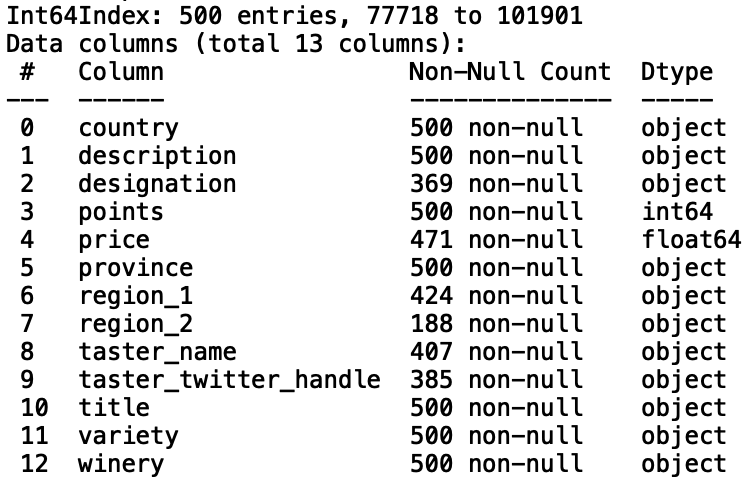Viewport: 745px width, 478px height.
Task: Click the '188 non-null' count for region_2
Action: click(496, 324)
